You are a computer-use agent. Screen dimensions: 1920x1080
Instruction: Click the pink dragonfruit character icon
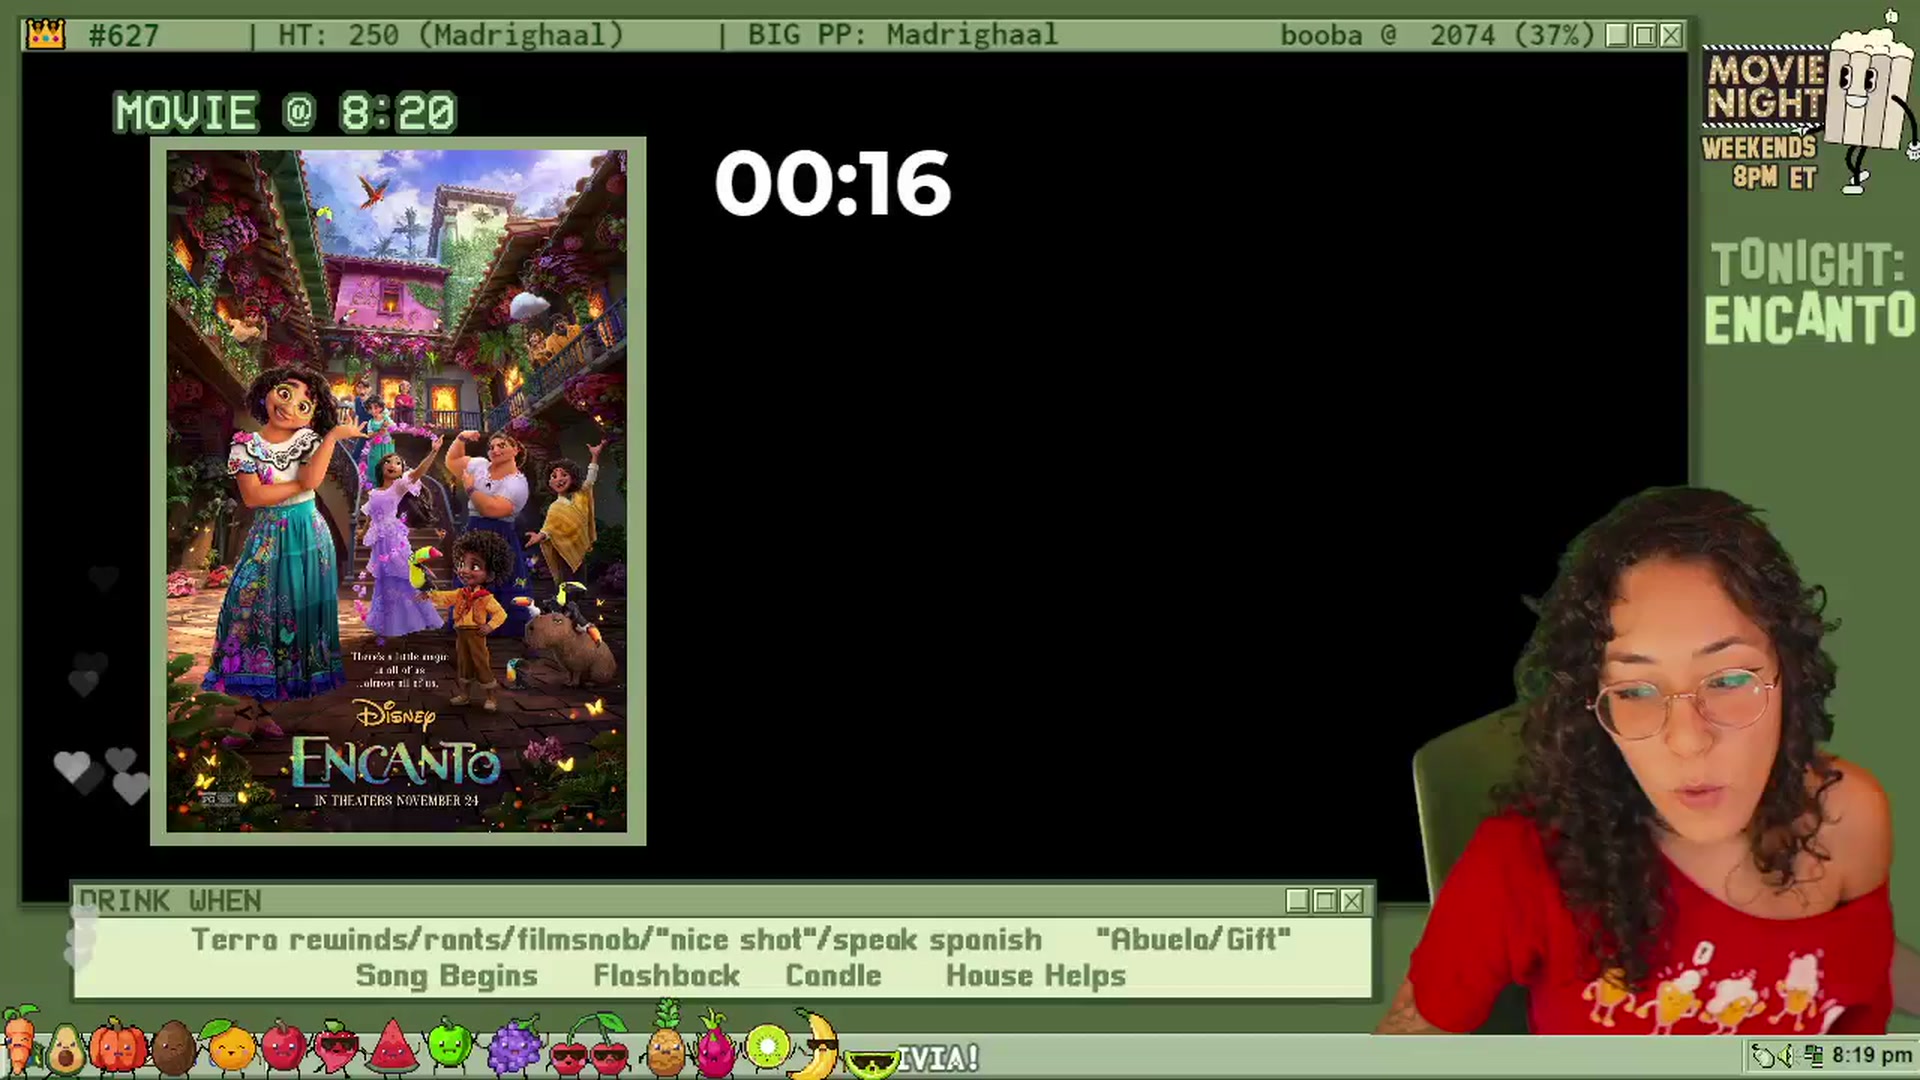click(x=716, y=1046)
